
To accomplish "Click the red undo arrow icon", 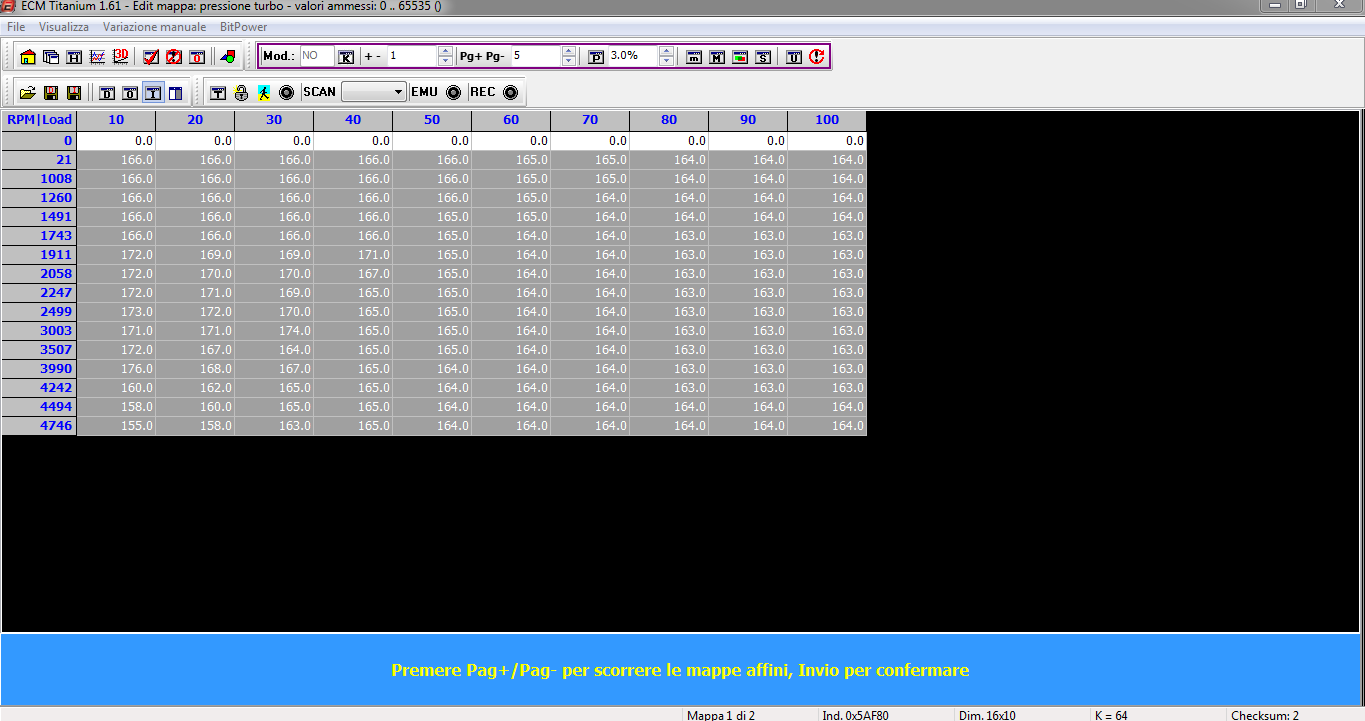I will coord(817,57).
